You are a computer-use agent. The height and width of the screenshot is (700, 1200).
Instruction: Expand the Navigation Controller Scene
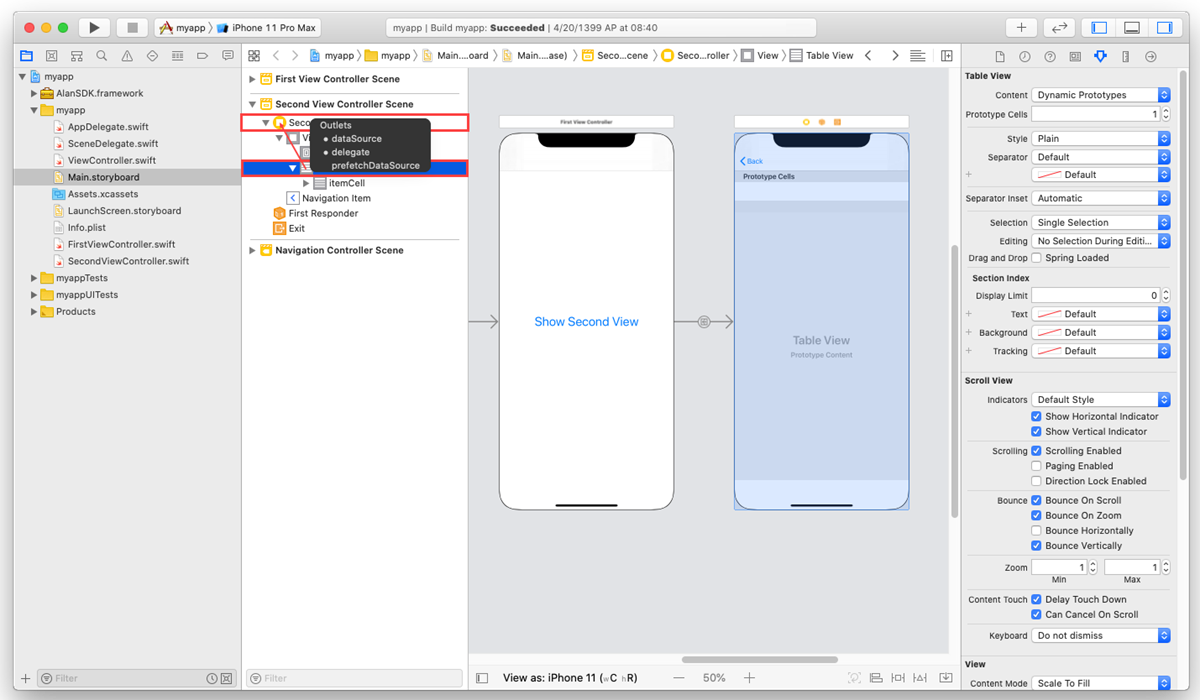coord(251,250)
